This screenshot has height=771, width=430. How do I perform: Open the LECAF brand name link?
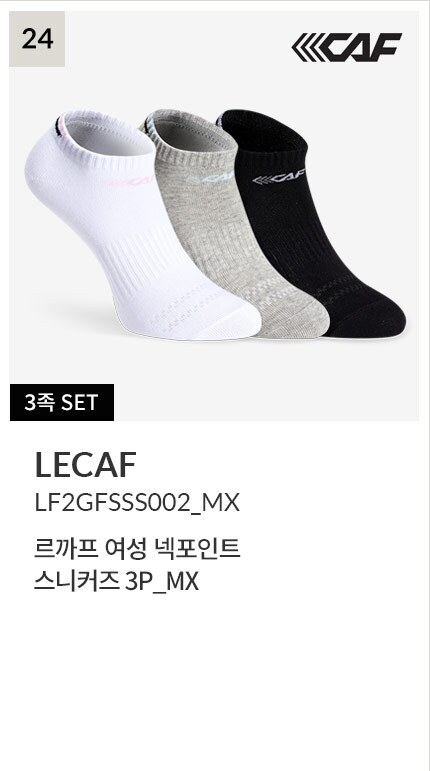tap(86, 465)
